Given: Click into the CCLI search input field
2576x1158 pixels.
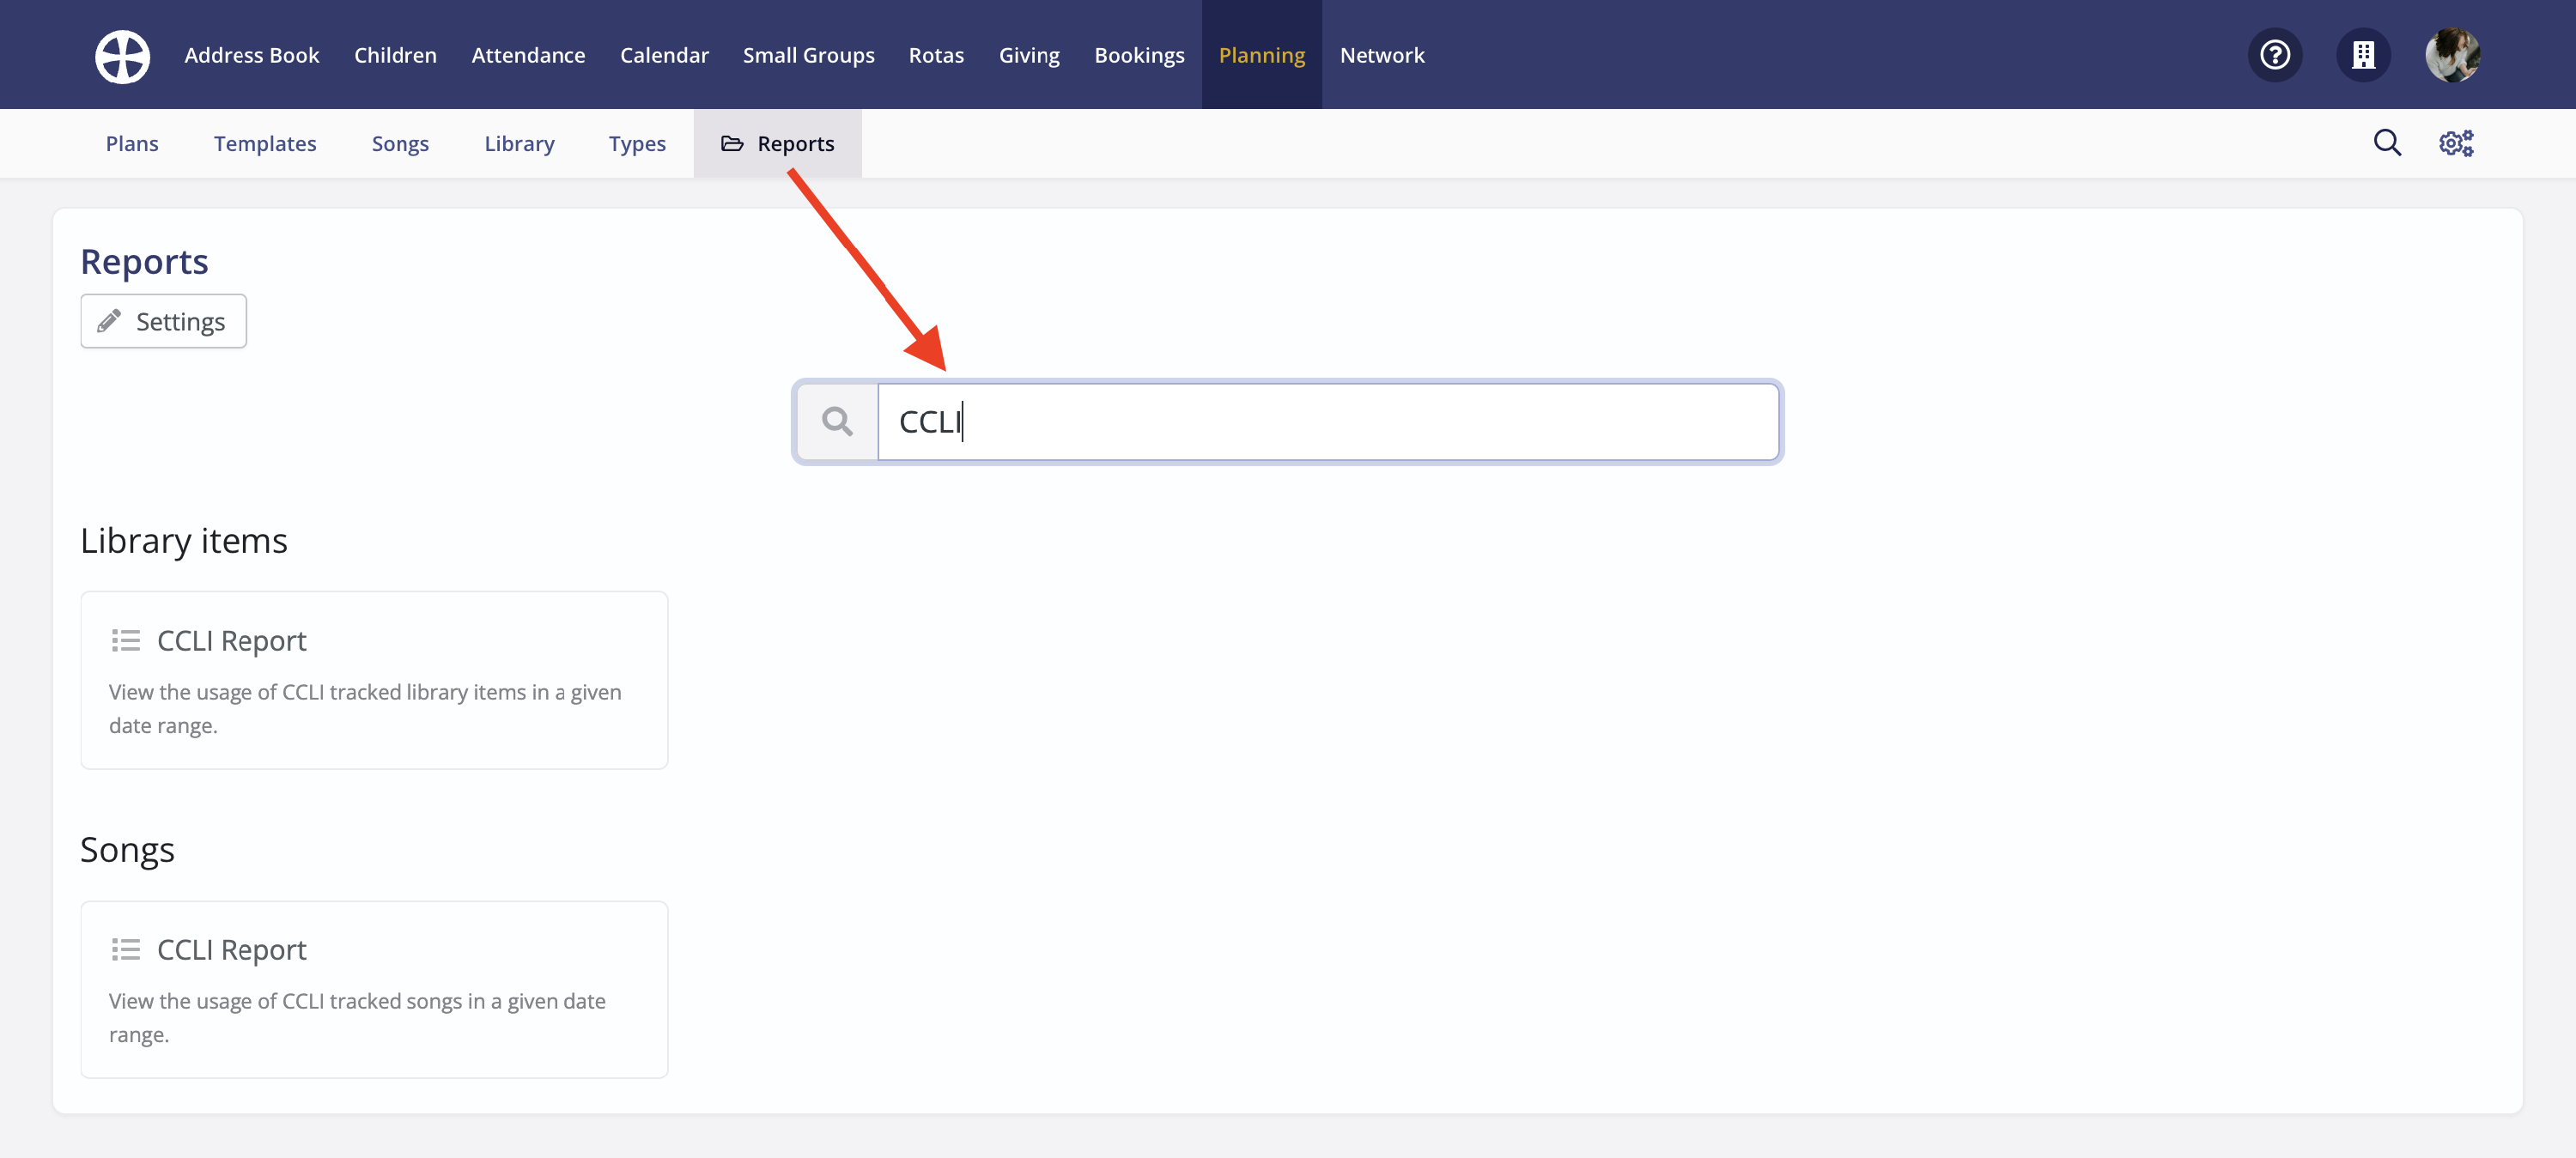Looking at the screenshot, I should 1300,421.
